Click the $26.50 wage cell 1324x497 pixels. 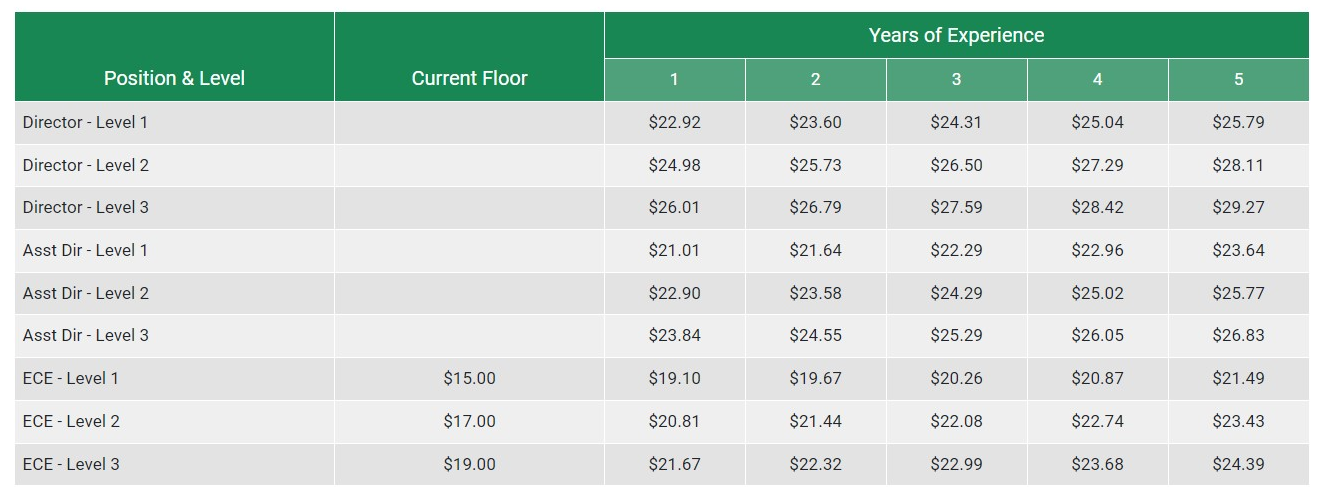pos(956,165)
